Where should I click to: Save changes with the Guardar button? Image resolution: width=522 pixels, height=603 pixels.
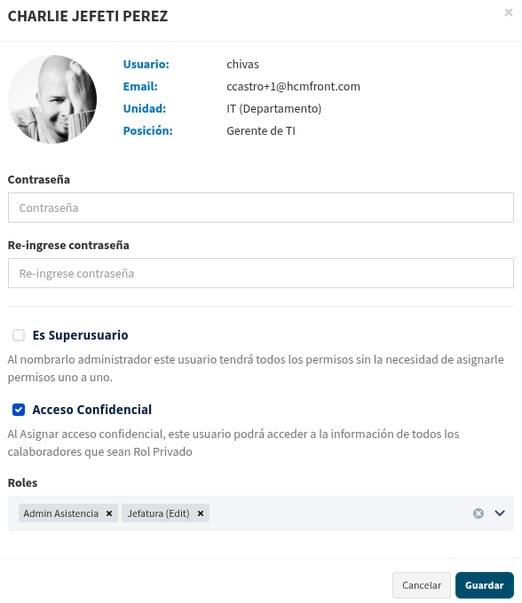[484, 585]
